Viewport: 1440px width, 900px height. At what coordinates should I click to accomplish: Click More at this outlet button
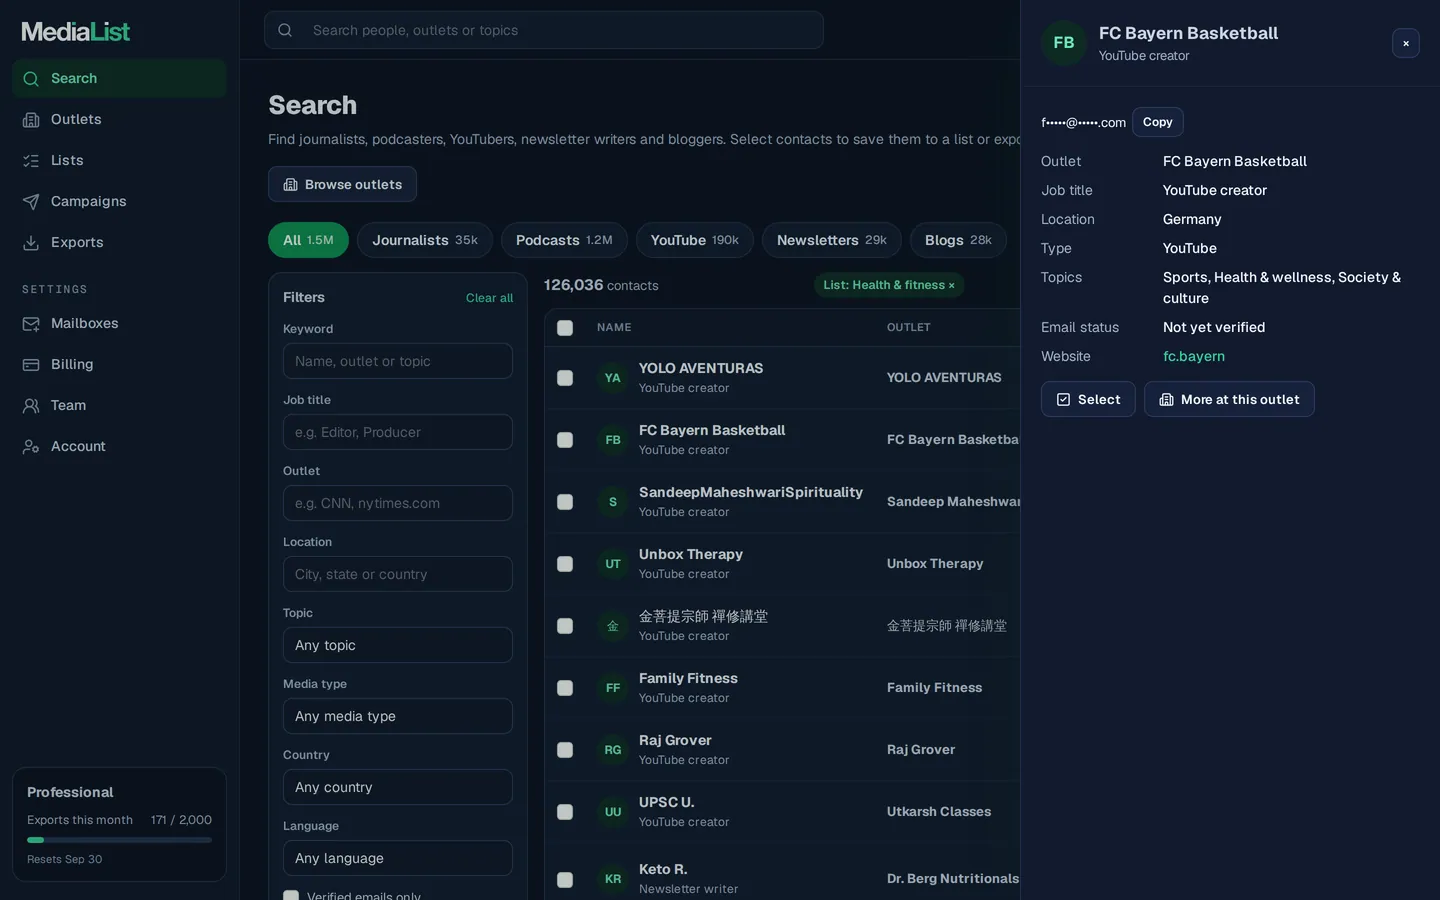[x=1229, y=399]
